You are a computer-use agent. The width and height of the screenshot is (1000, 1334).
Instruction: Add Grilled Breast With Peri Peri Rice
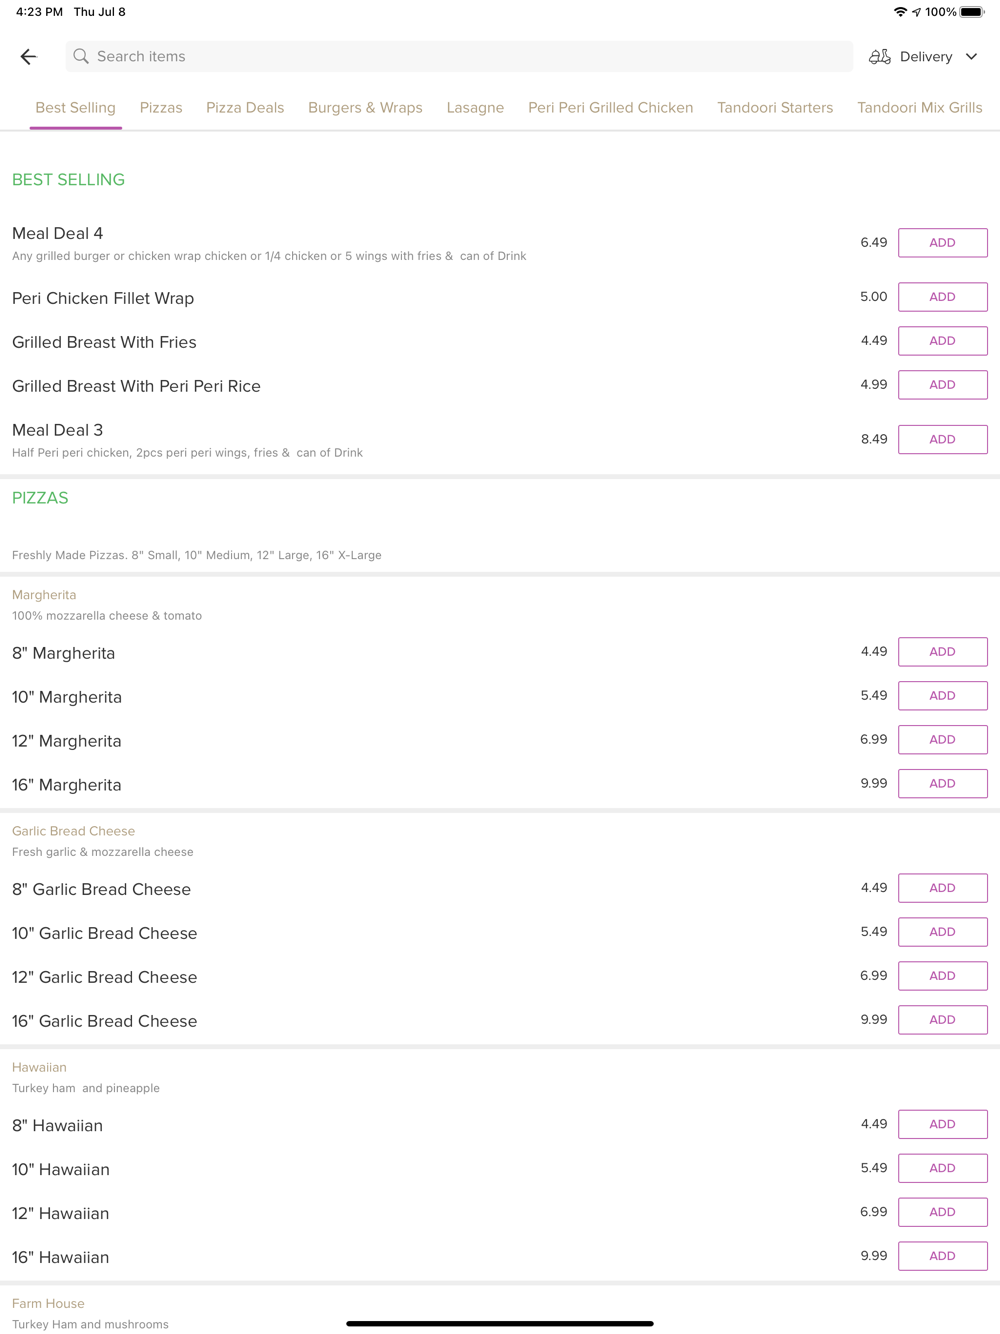942,385
